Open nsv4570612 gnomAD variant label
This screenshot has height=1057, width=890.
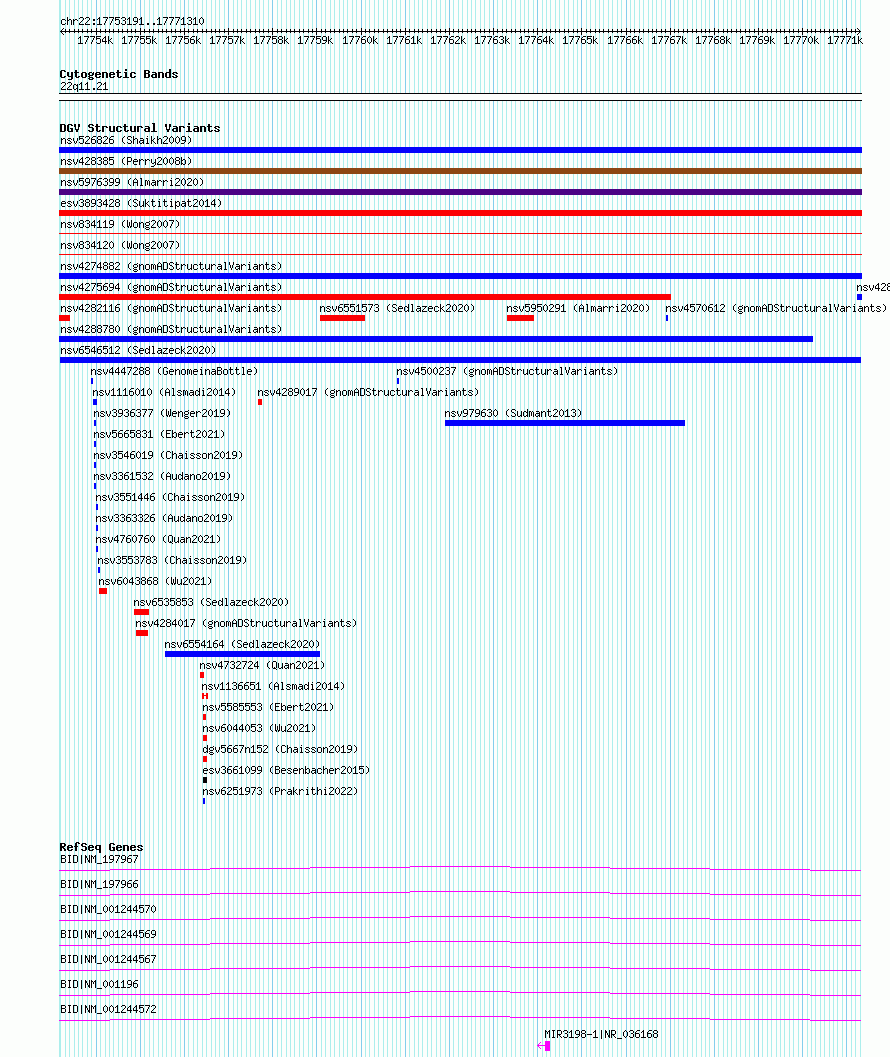[776, 308]
